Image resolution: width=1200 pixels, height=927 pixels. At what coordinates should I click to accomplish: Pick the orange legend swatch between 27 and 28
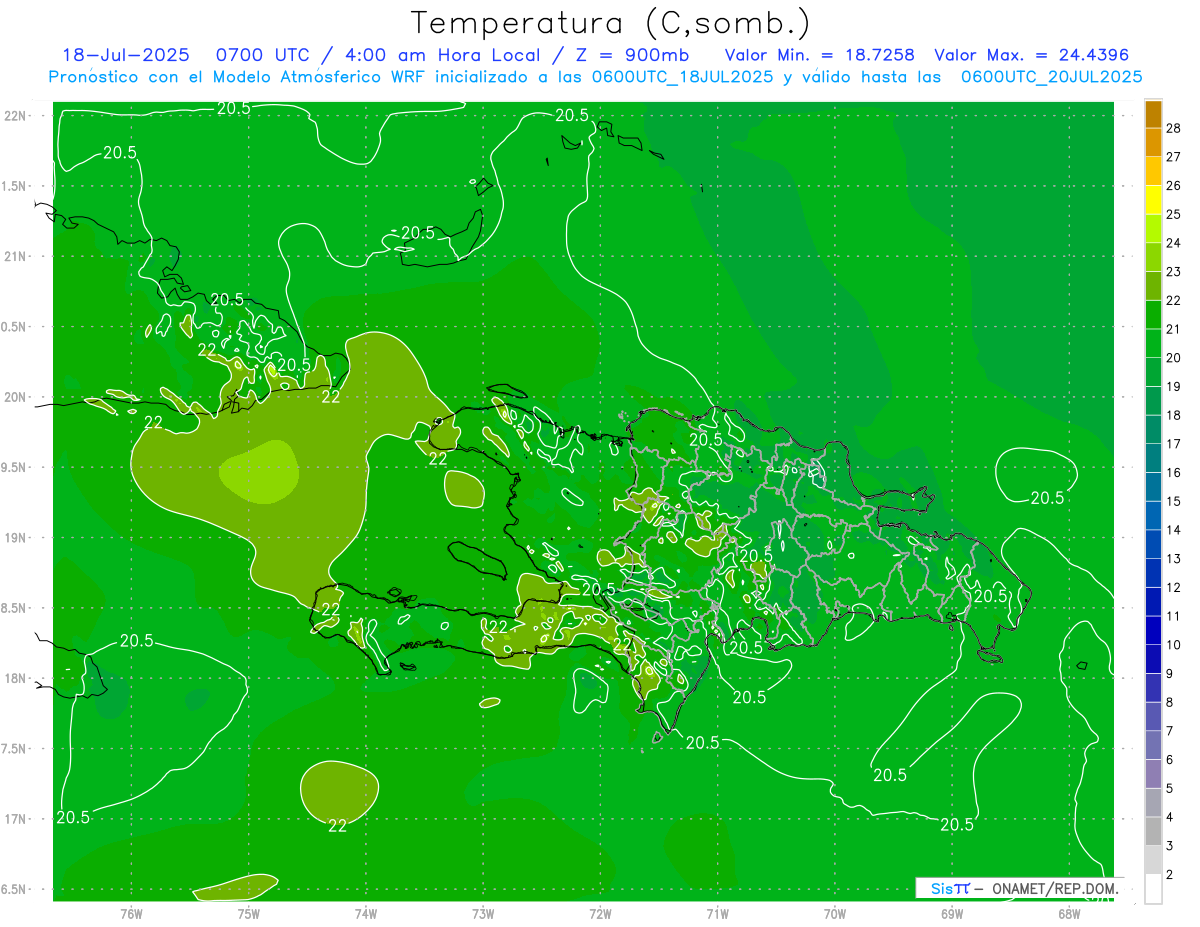click(1153, 142)
